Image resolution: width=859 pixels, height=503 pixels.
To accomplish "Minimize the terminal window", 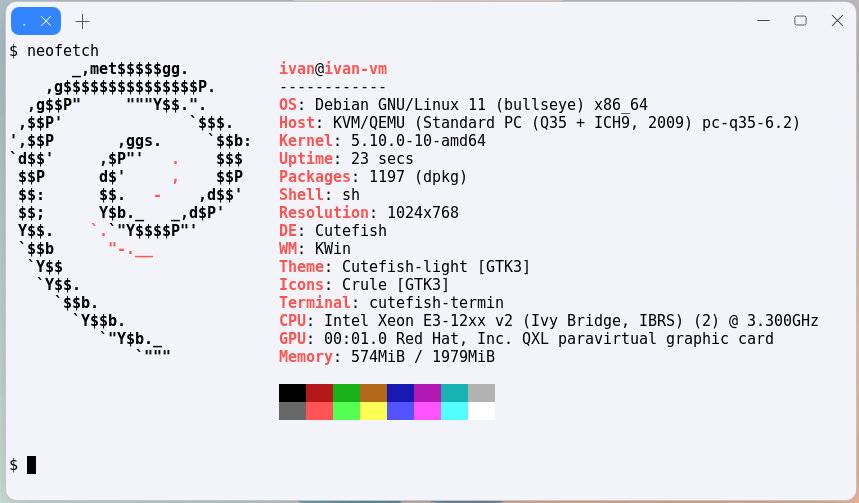I will 762,20.
